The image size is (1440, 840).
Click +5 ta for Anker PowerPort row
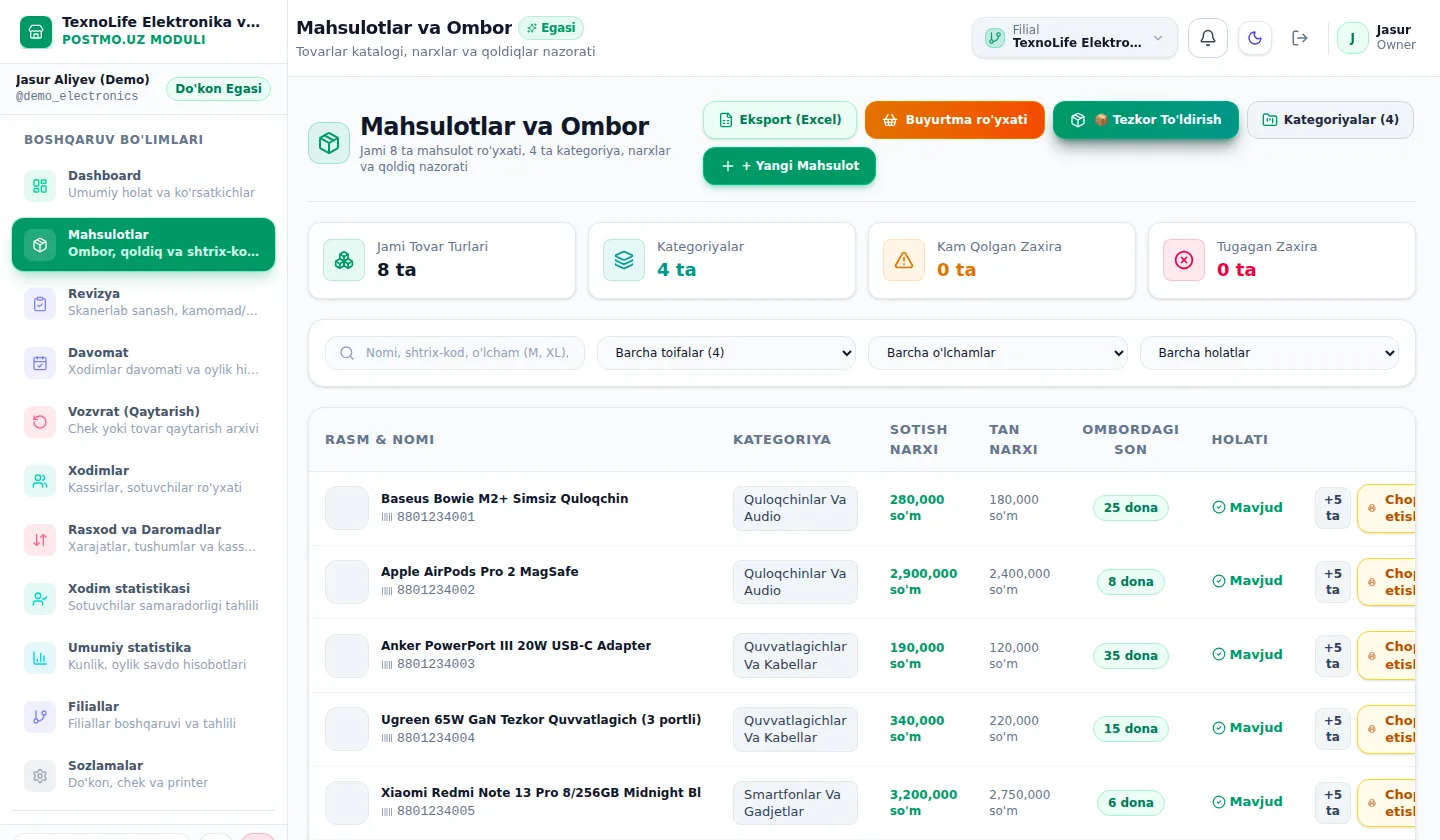pyautogui.click(x=1333, y=656)
